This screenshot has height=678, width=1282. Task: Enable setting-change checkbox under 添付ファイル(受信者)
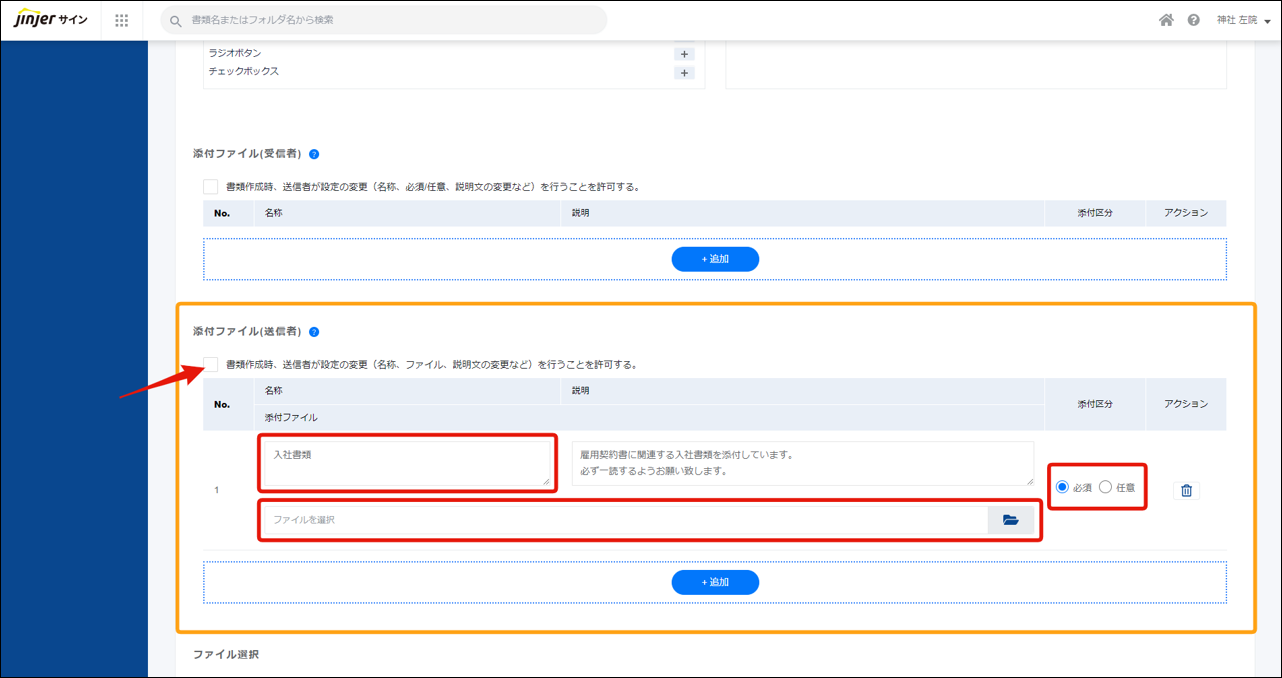point(210,187)
